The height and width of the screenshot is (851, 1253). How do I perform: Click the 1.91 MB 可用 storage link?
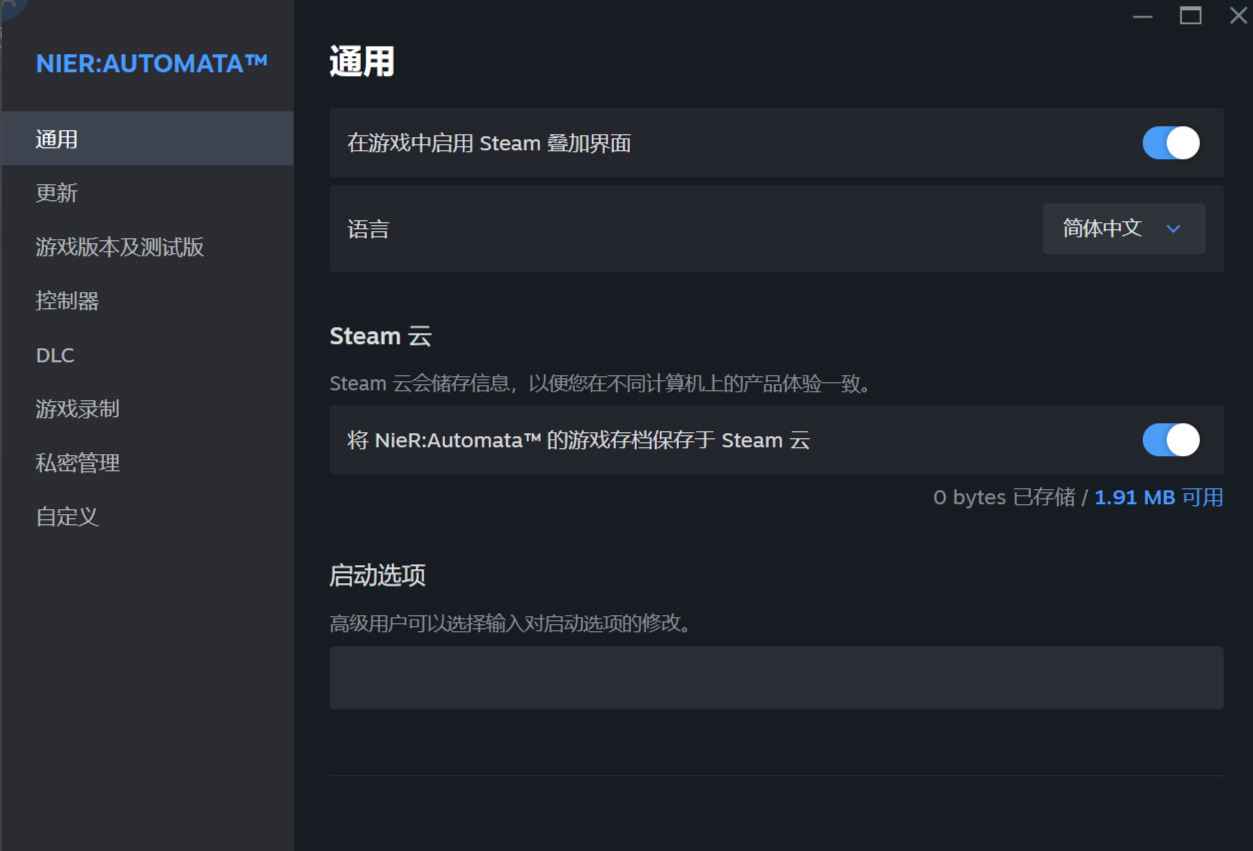[x=1159, y=497]
